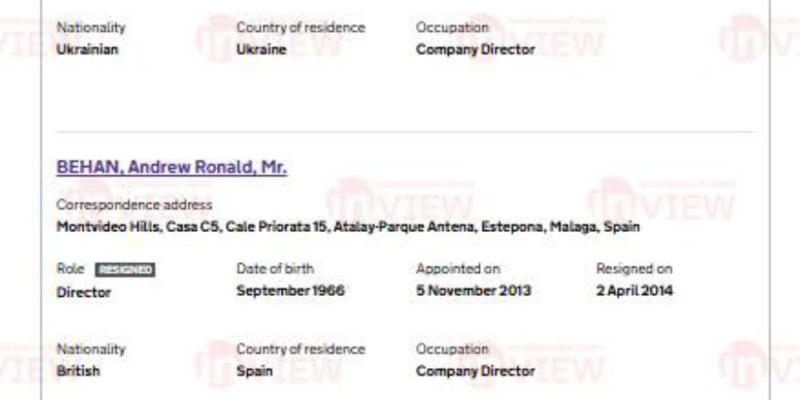
Task: Click the British nationality value
Action: [x=78, y=371]
